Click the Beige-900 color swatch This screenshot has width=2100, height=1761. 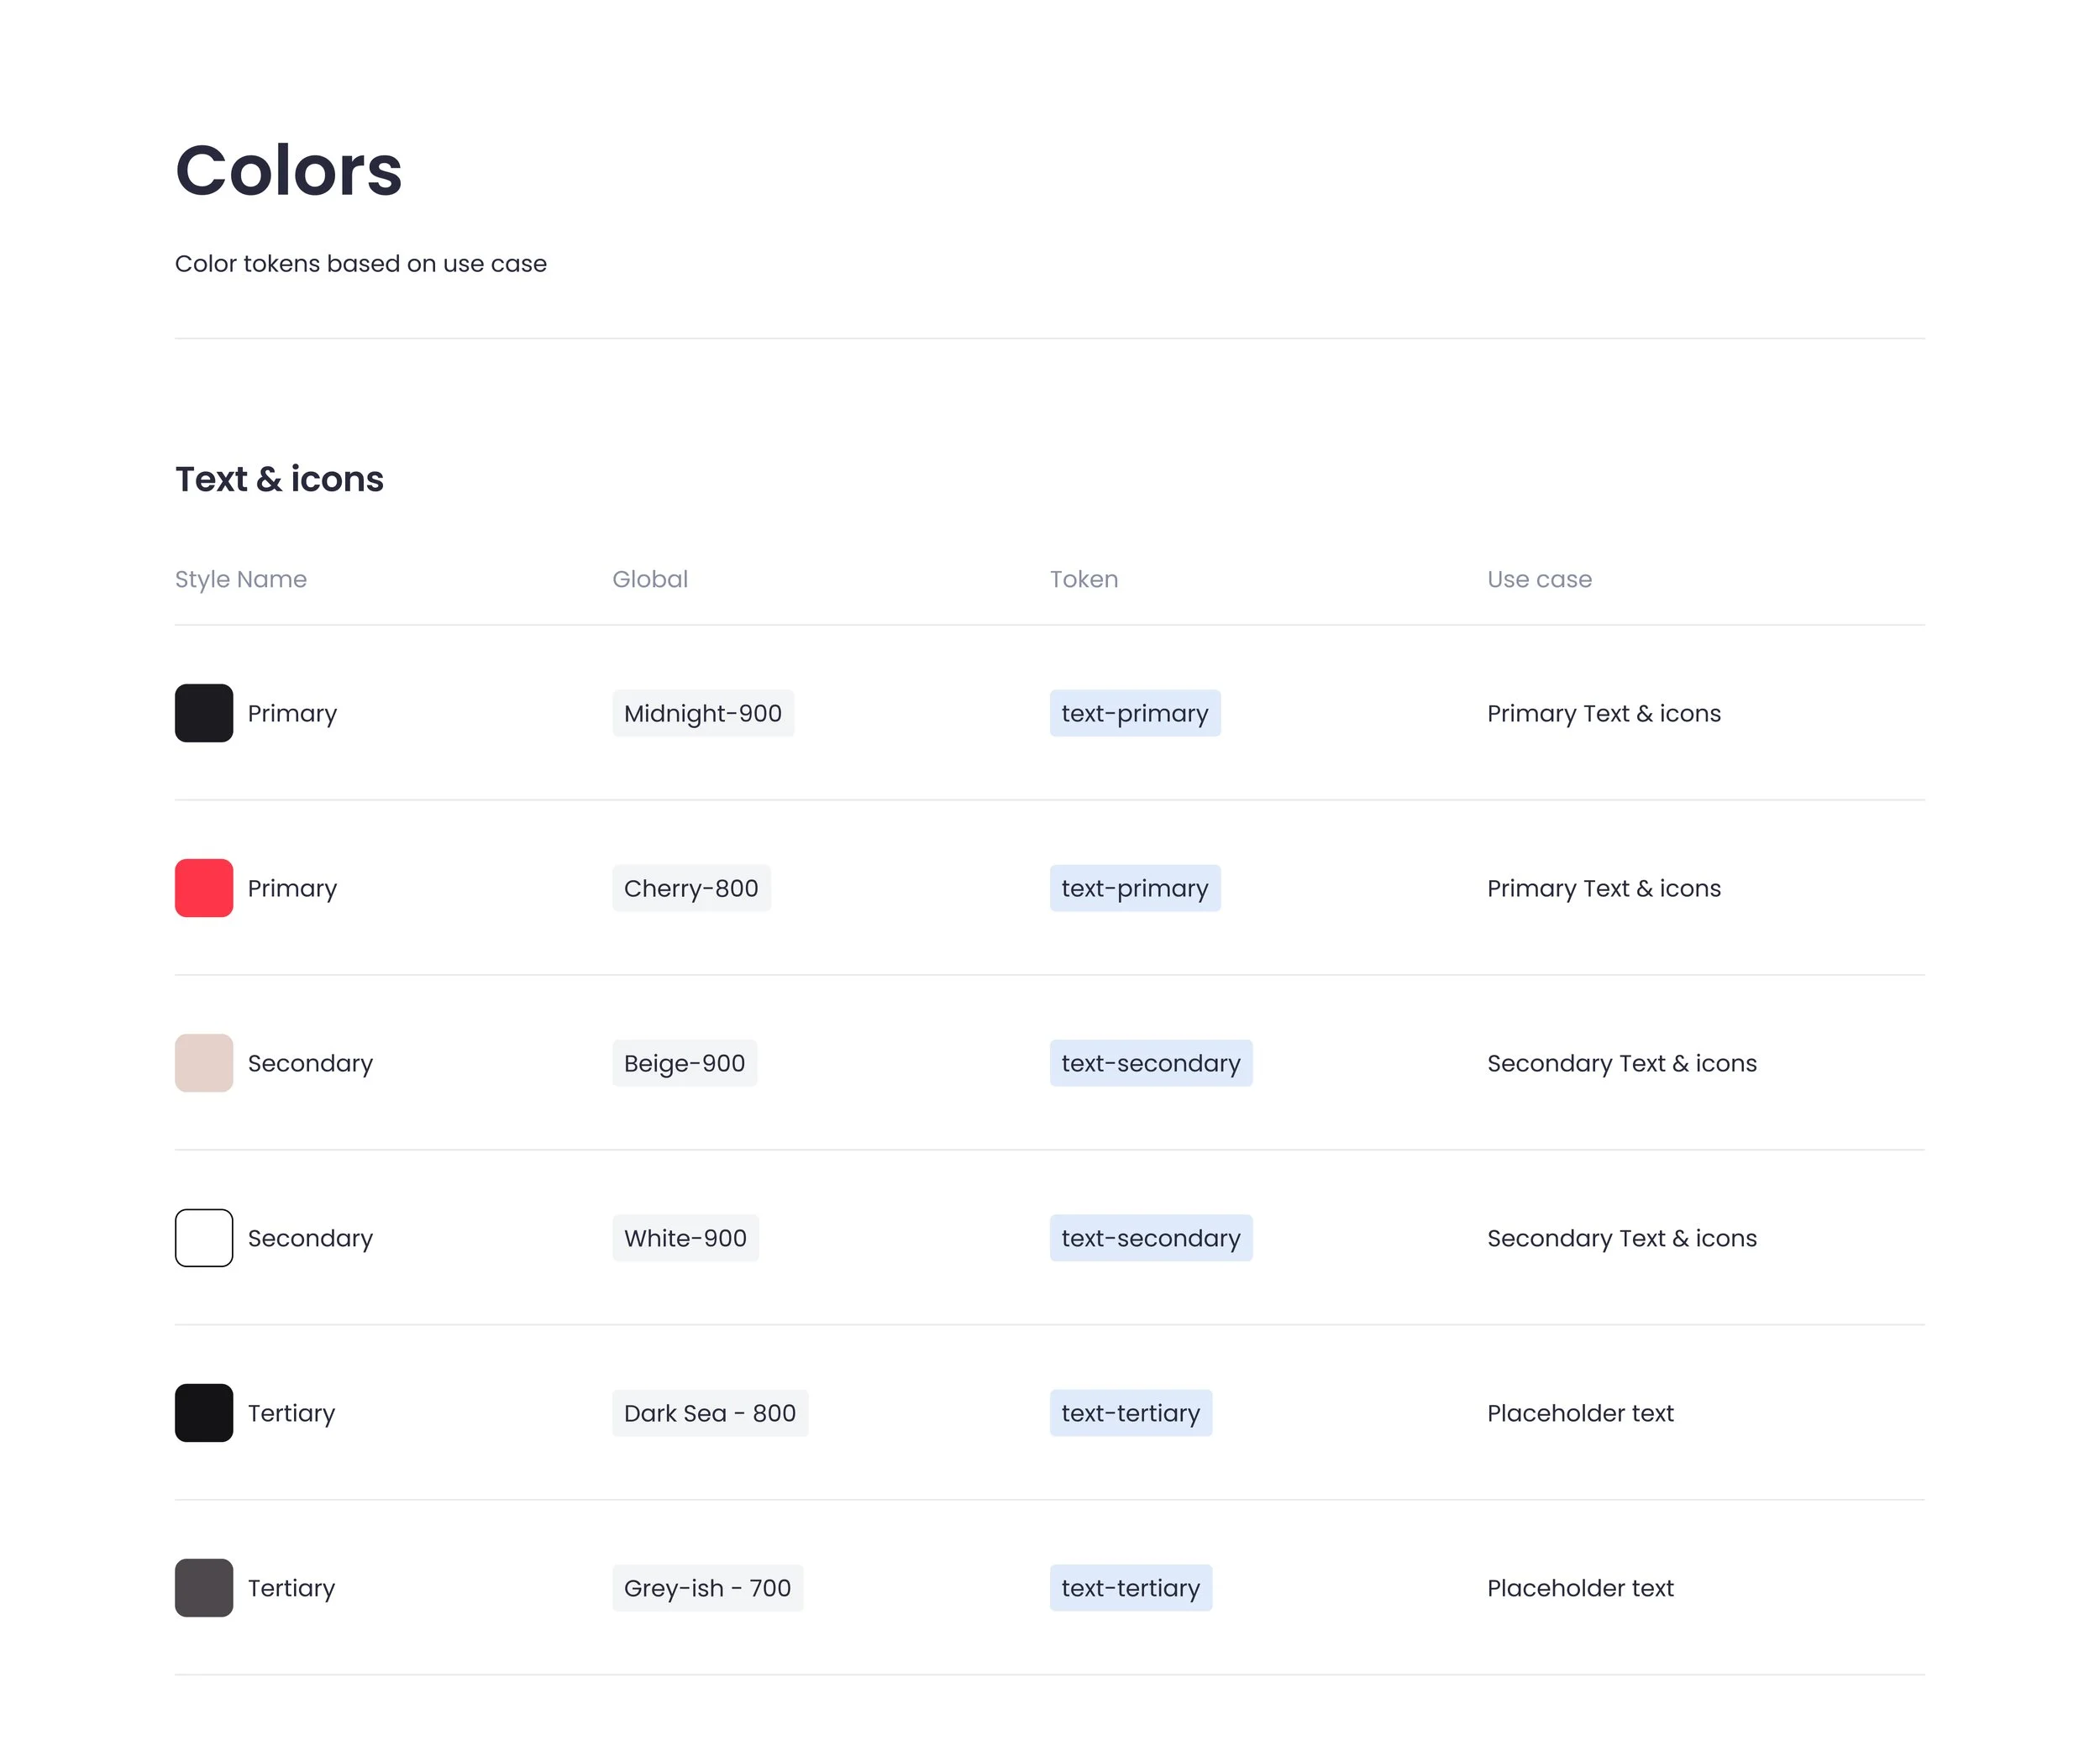[204, 1063]
